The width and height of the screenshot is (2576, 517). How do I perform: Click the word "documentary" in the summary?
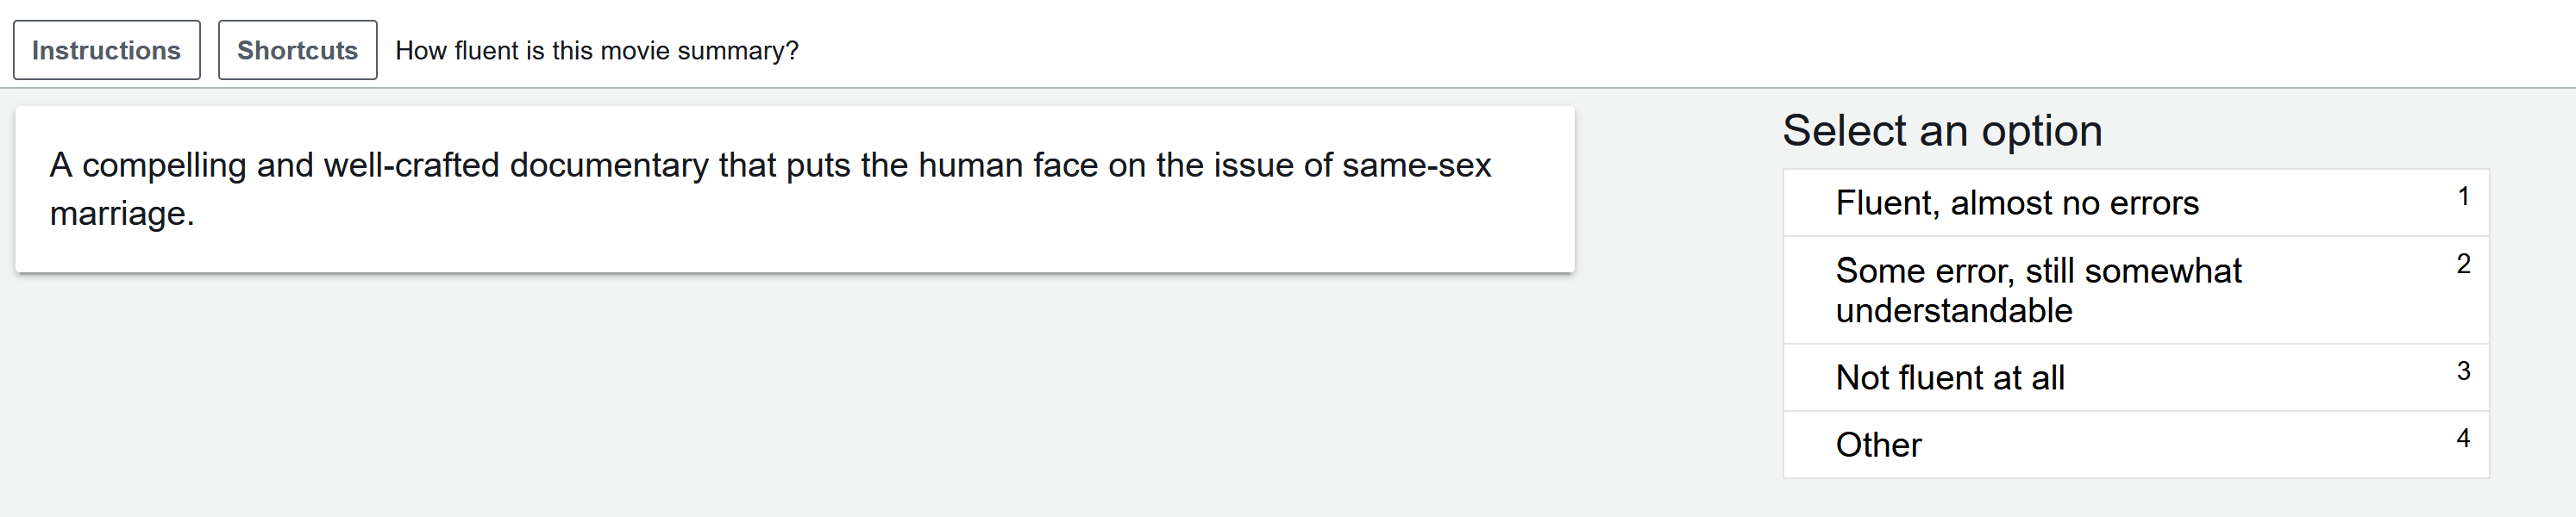pos(609,165)
